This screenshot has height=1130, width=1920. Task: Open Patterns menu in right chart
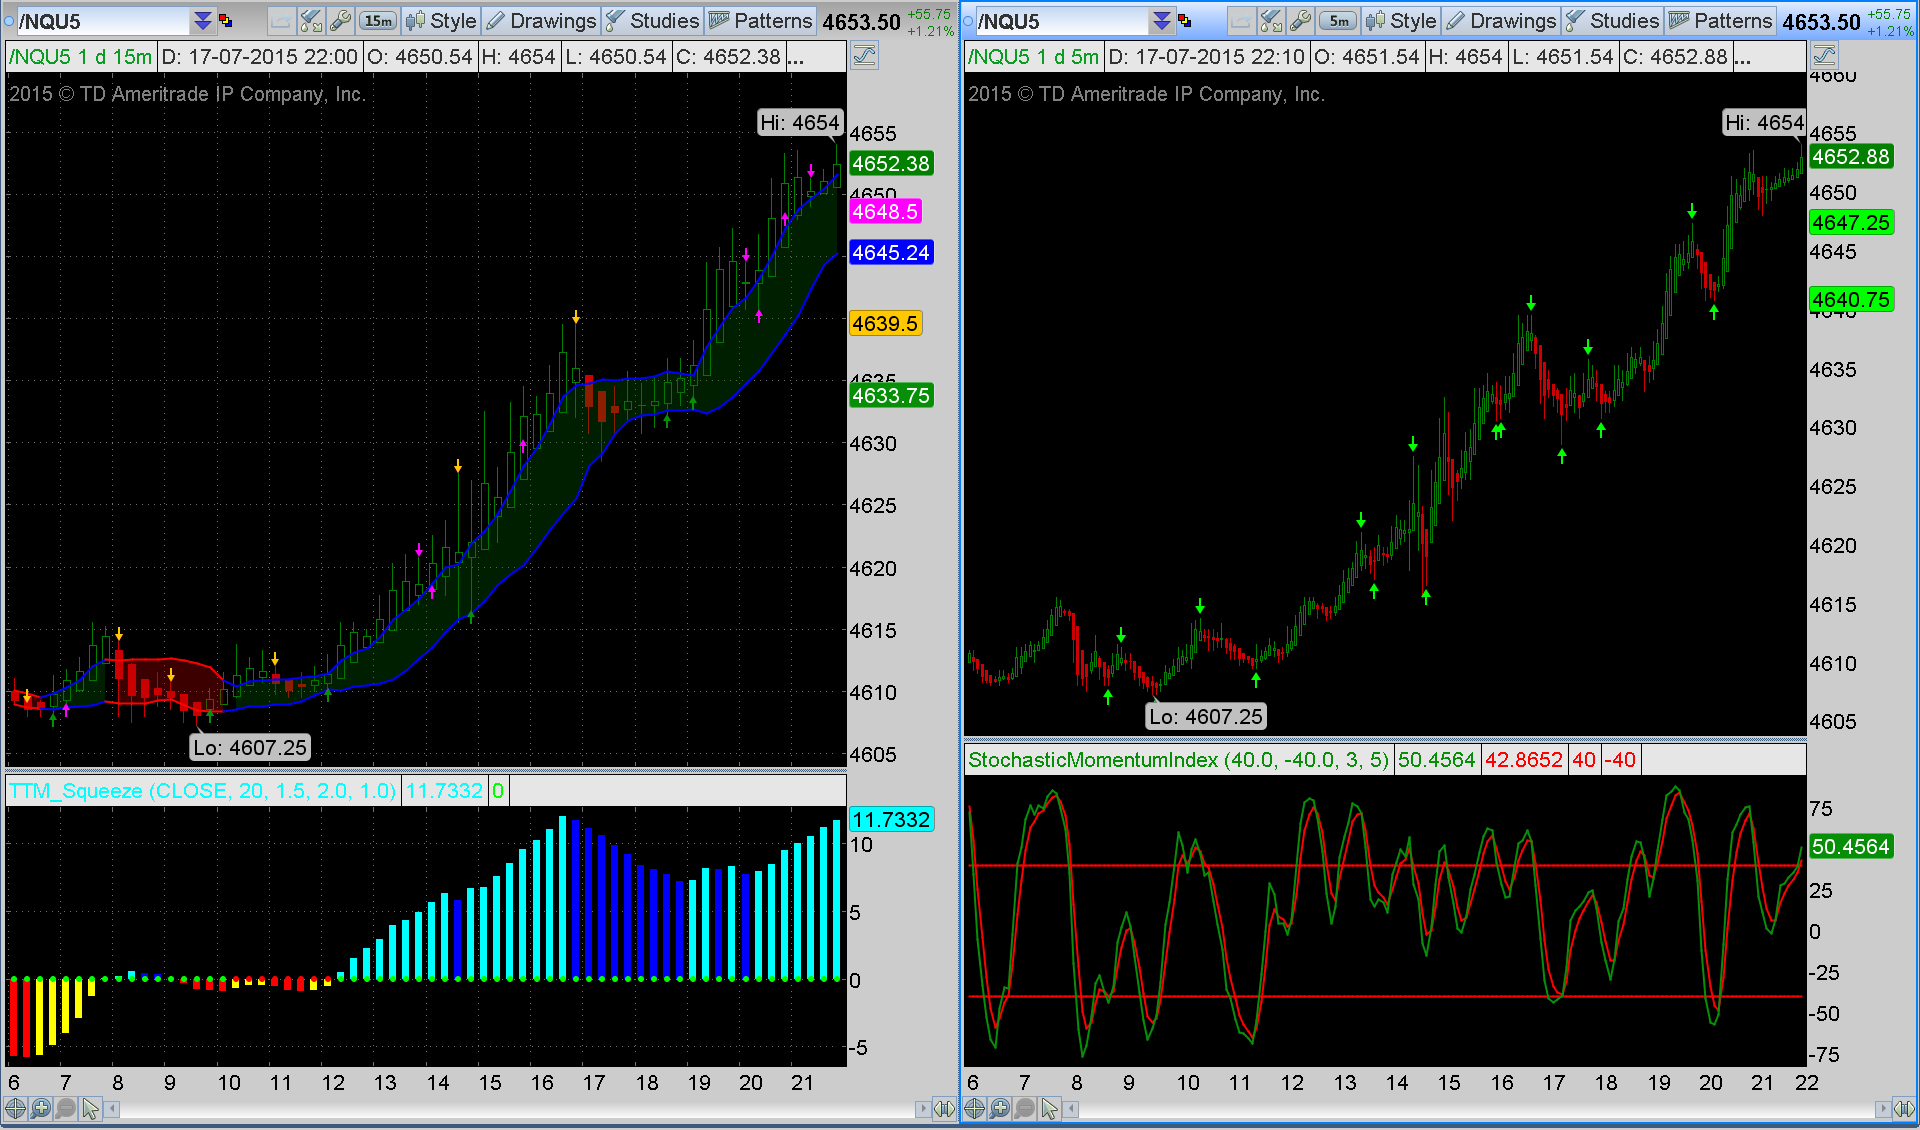click(1720, 21)
